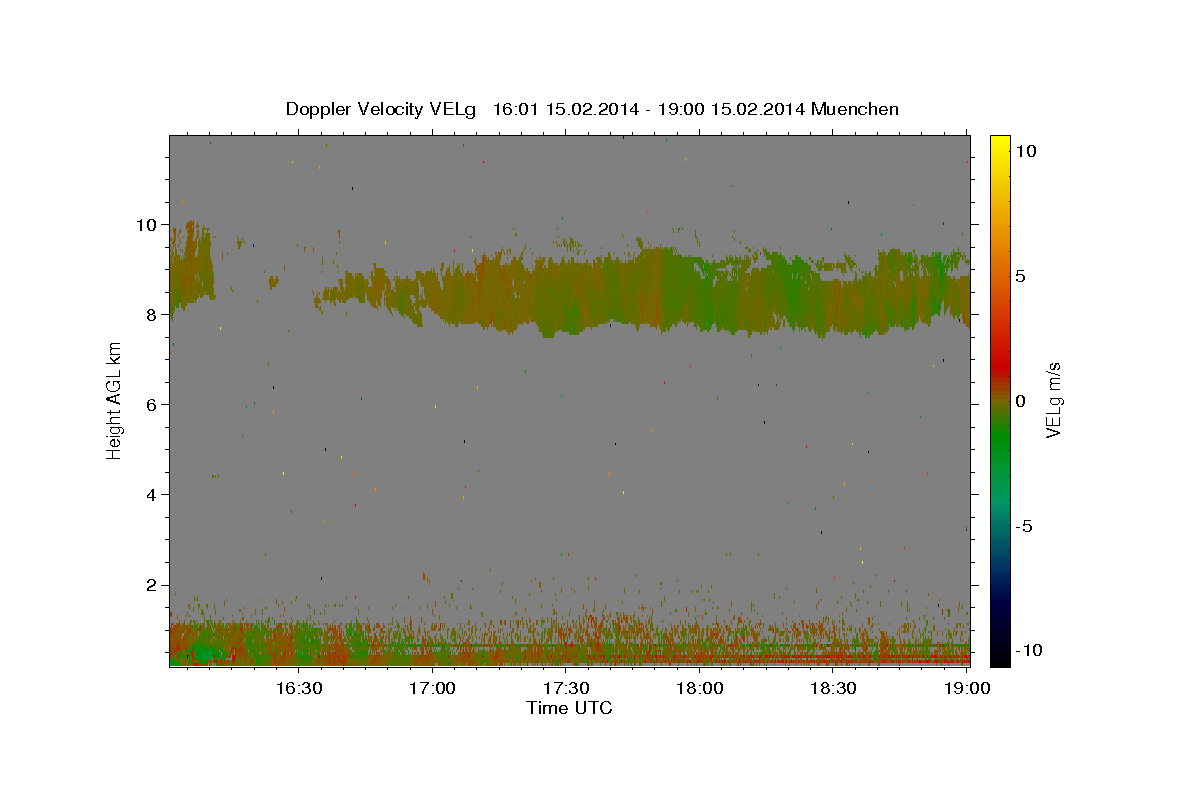Click the 18:30 time tick label
Viewport: 1200px width, 800px height.
point(833,688)
